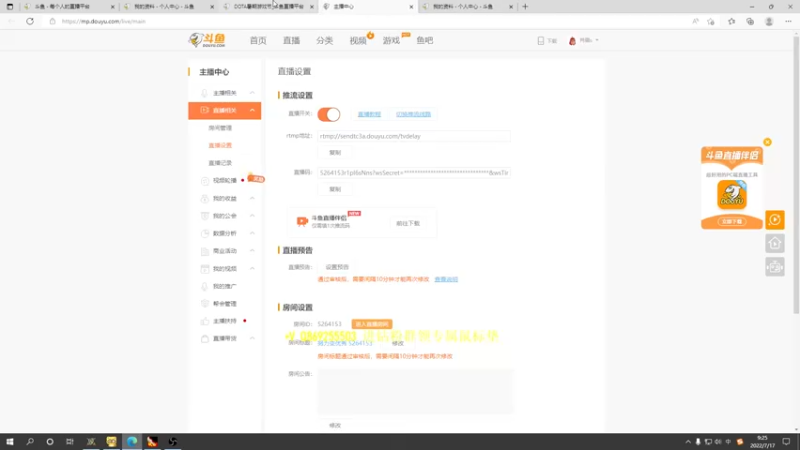Open browser Settings and more menu

pos(788,21)
